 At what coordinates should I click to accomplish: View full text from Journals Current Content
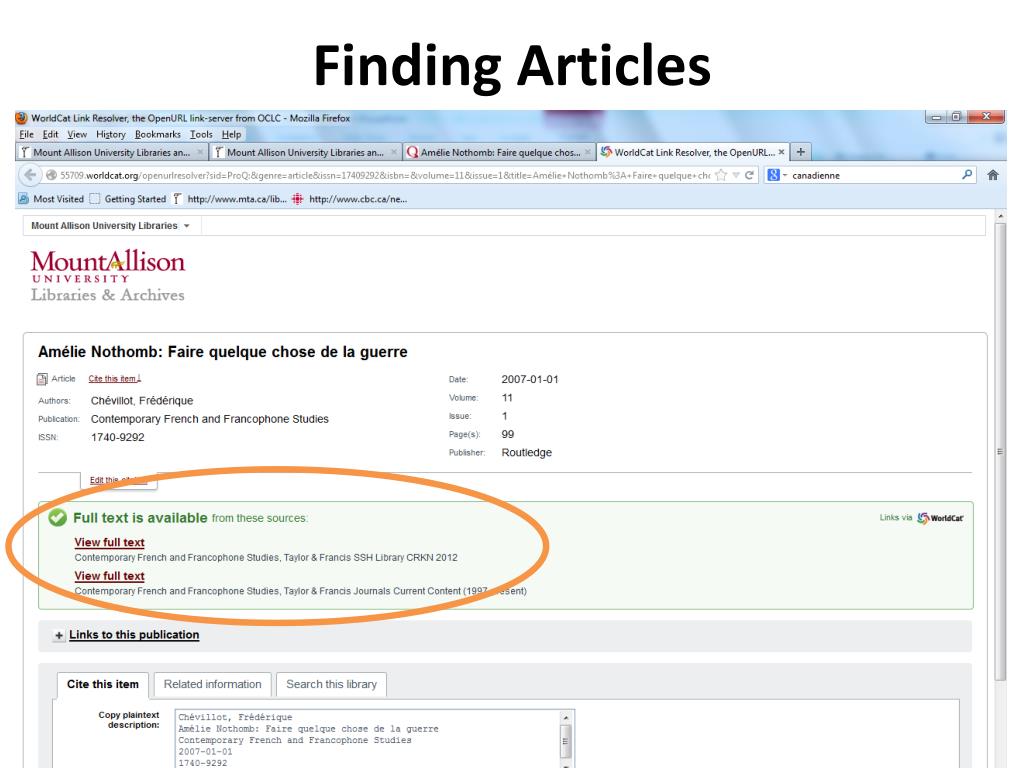coord(109,576)
